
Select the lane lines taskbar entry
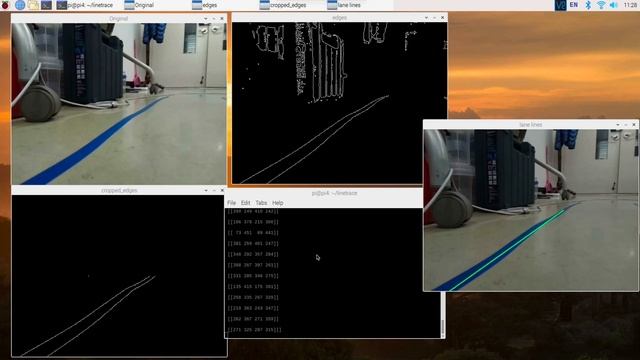tap(344, 5)
